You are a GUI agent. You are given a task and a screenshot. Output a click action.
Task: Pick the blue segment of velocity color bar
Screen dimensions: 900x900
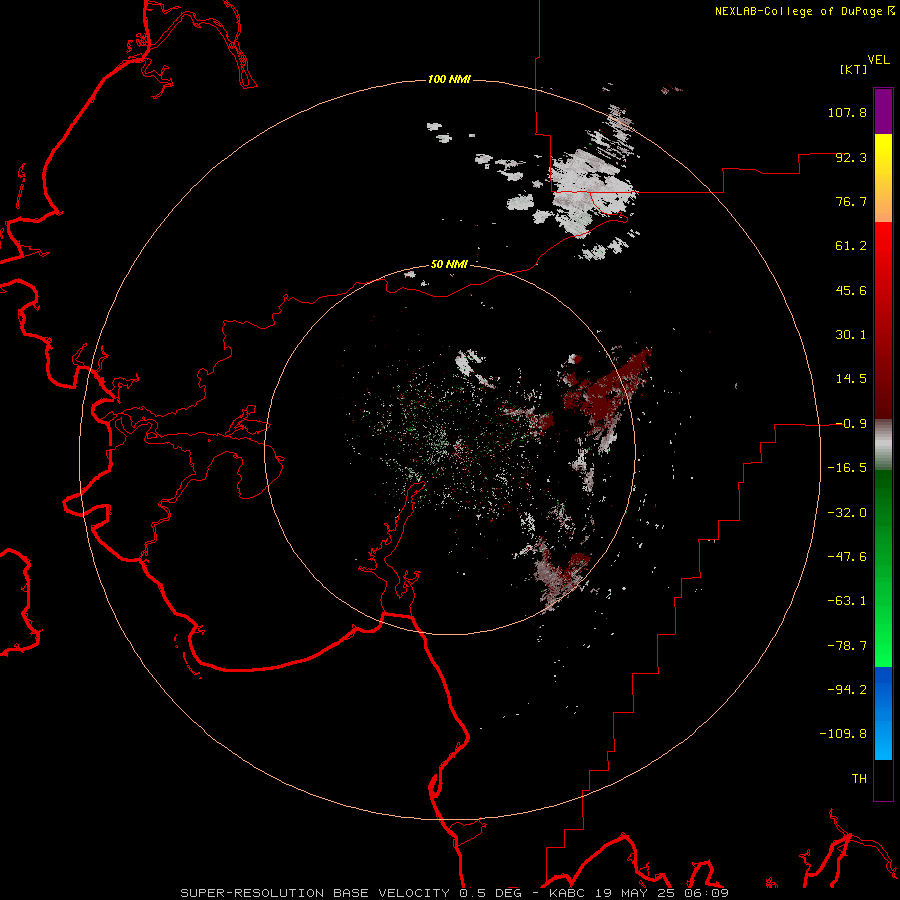[883, 713]
